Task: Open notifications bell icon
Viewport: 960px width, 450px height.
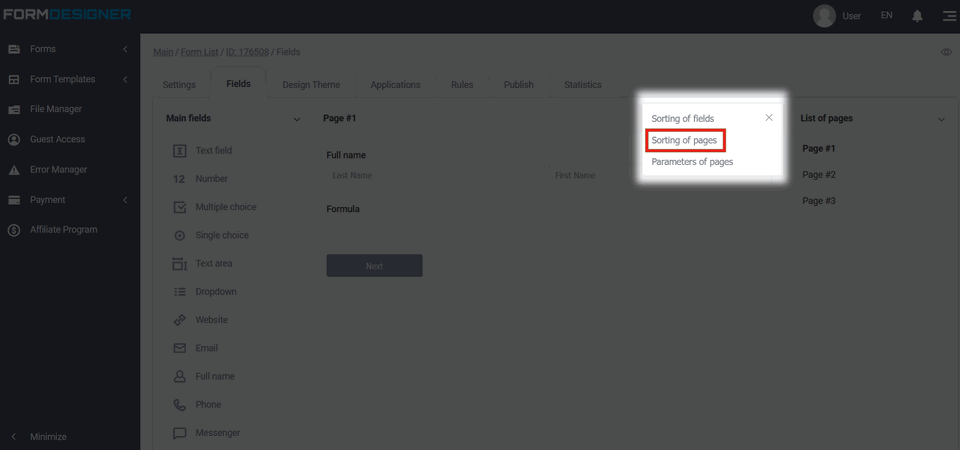Action: point(917,16)
